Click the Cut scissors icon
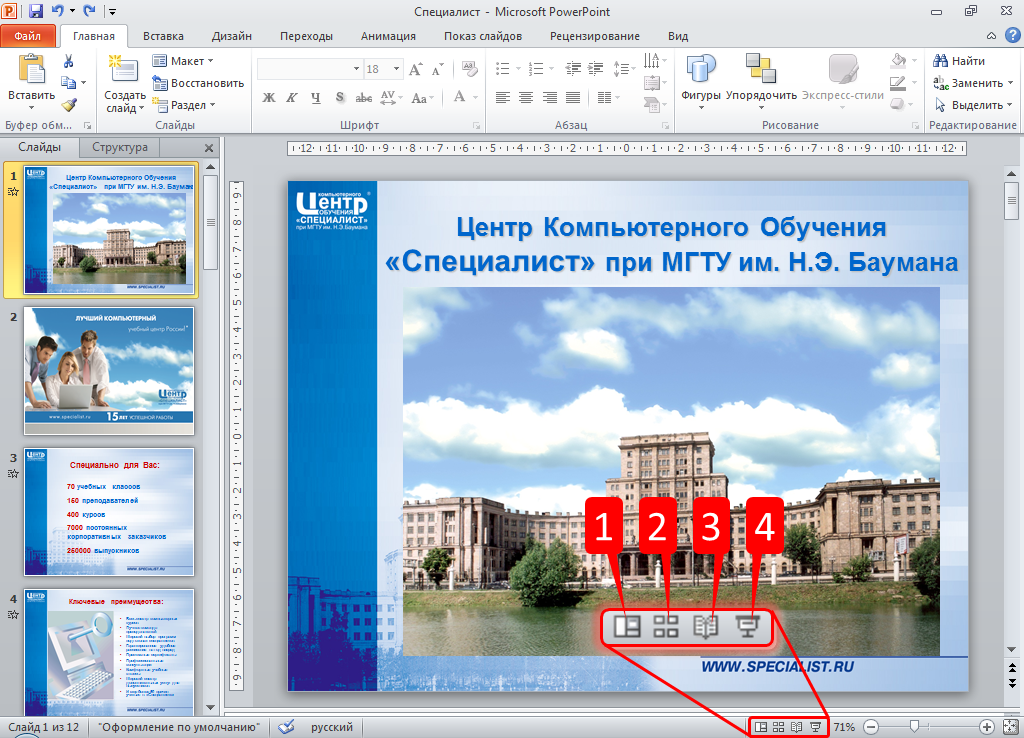 (68, 61)
